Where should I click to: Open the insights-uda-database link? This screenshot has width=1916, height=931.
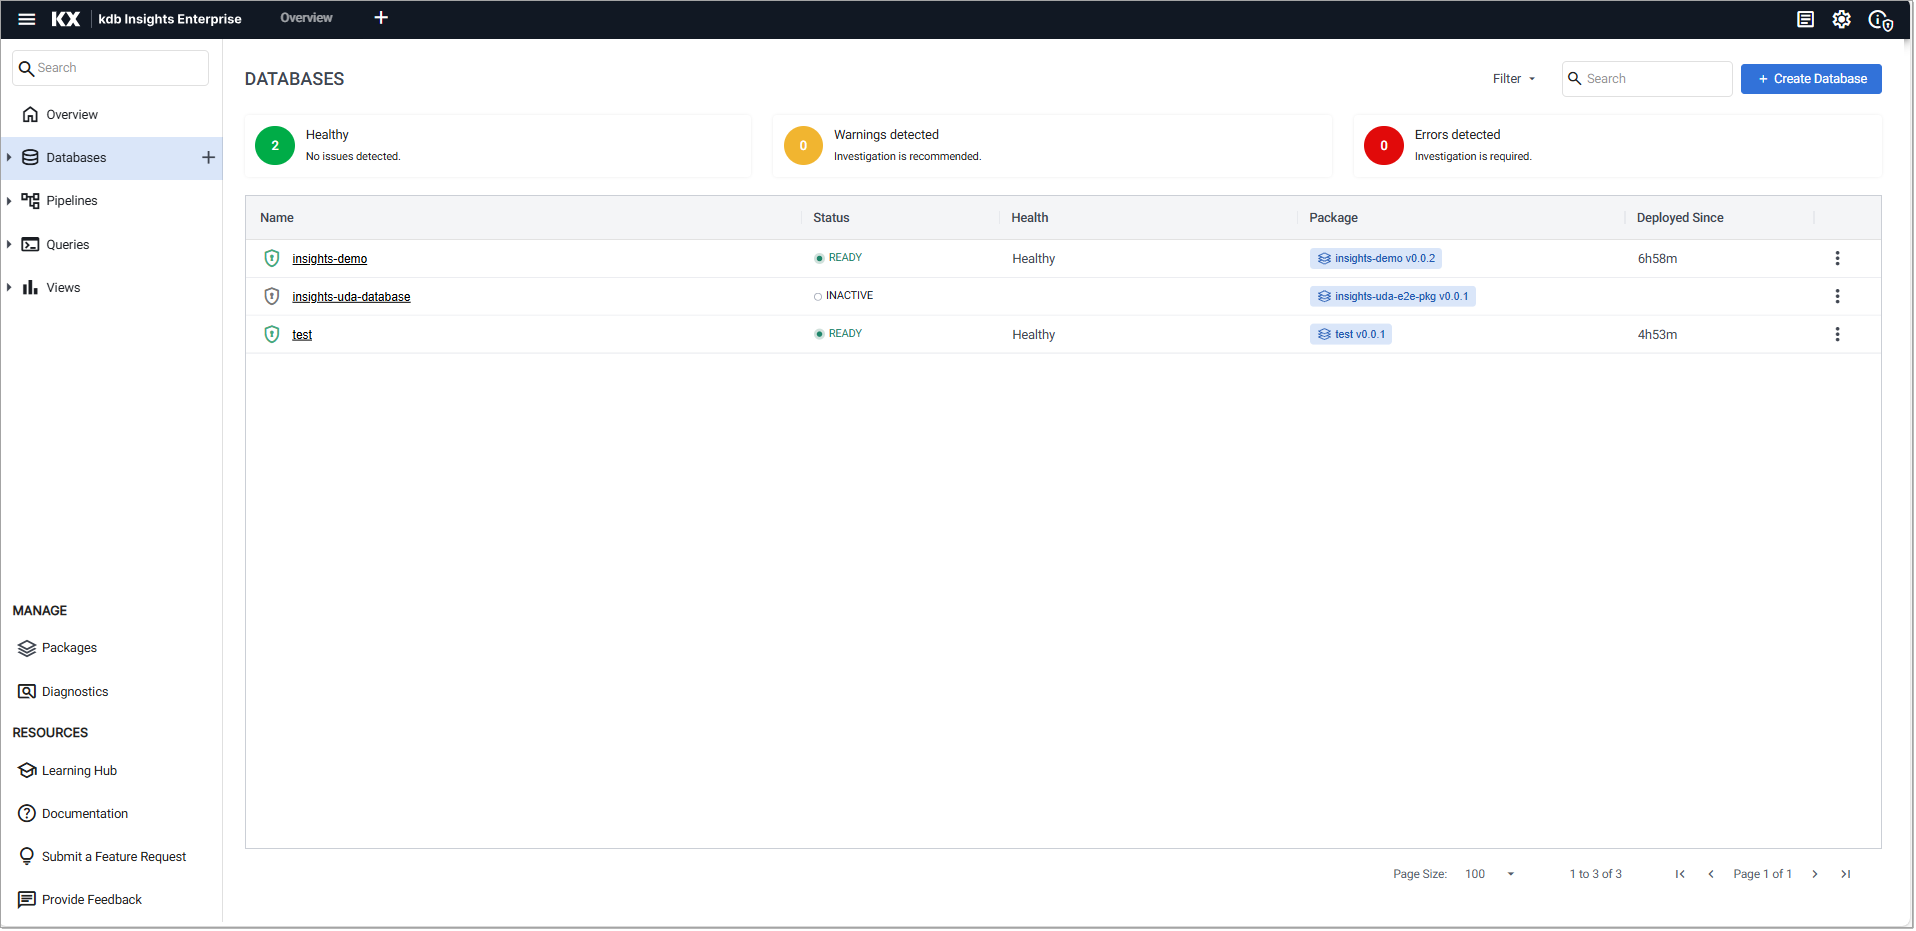351,297
